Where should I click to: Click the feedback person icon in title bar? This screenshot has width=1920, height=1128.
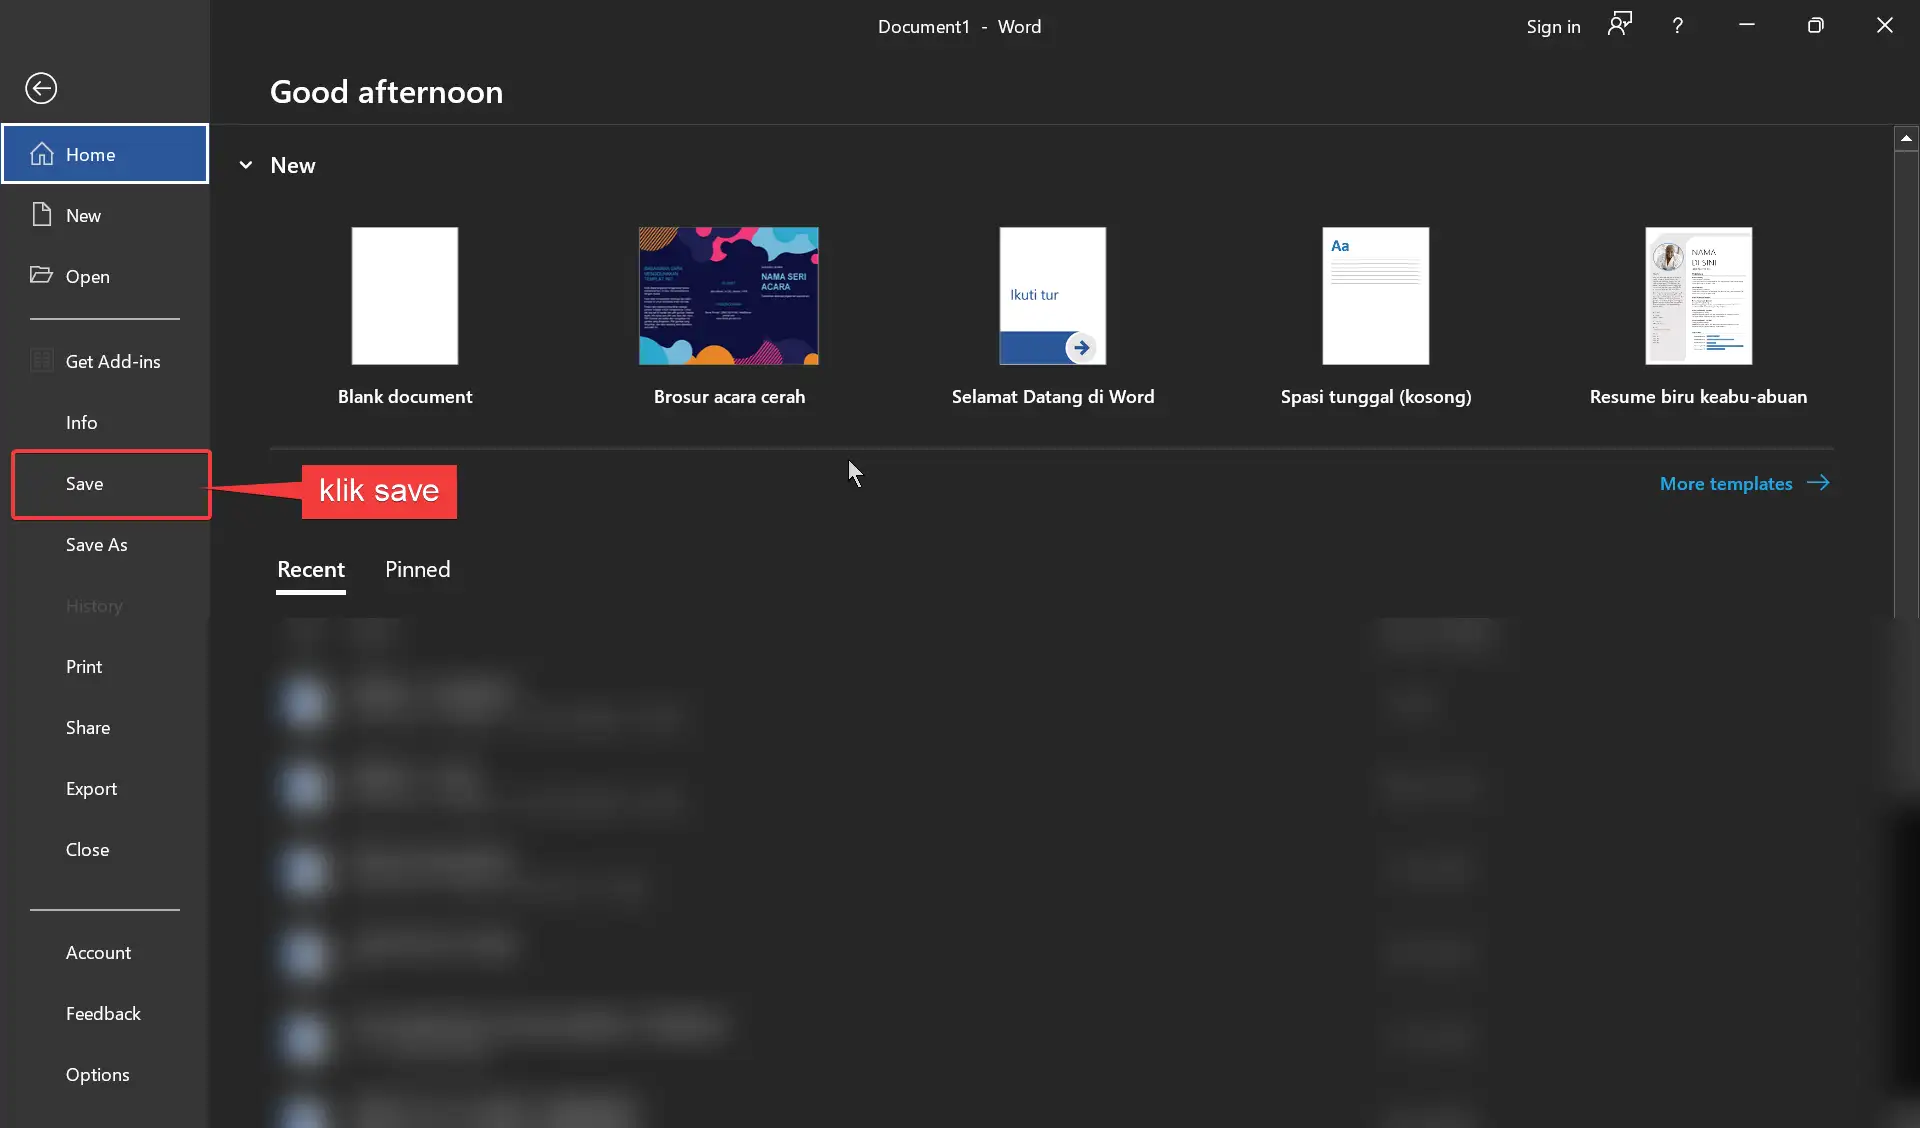point(1619,25)
